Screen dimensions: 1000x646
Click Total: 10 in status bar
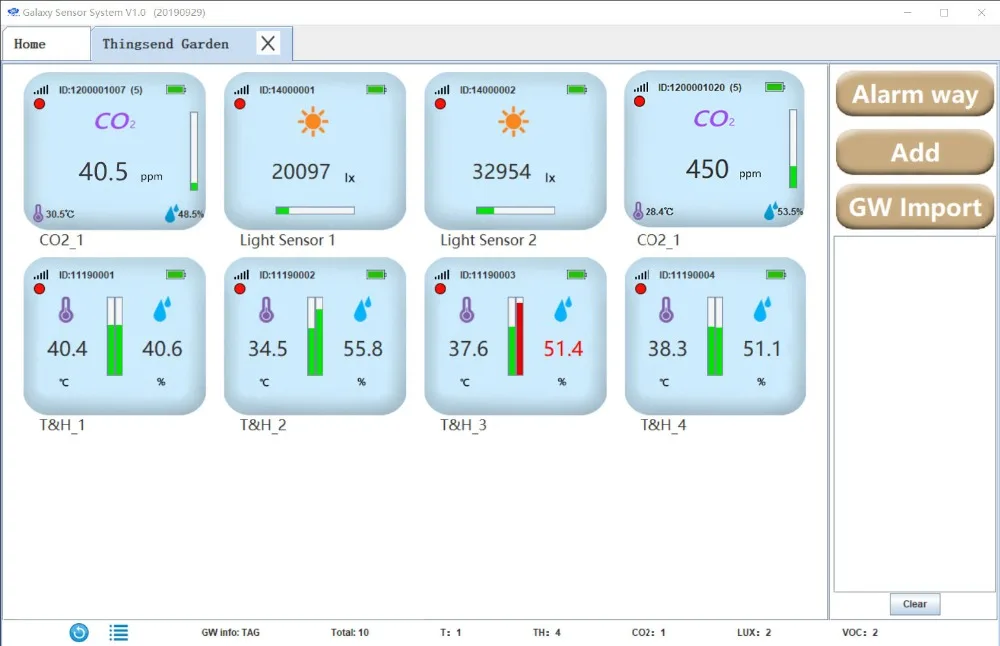[349, 633]
